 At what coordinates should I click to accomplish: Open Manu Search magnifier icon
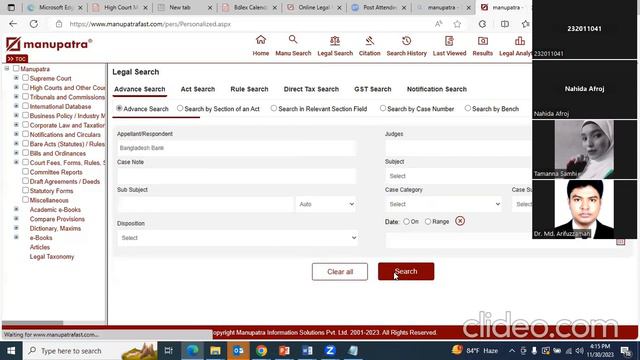pyautogui.click(x=293, y=40)
